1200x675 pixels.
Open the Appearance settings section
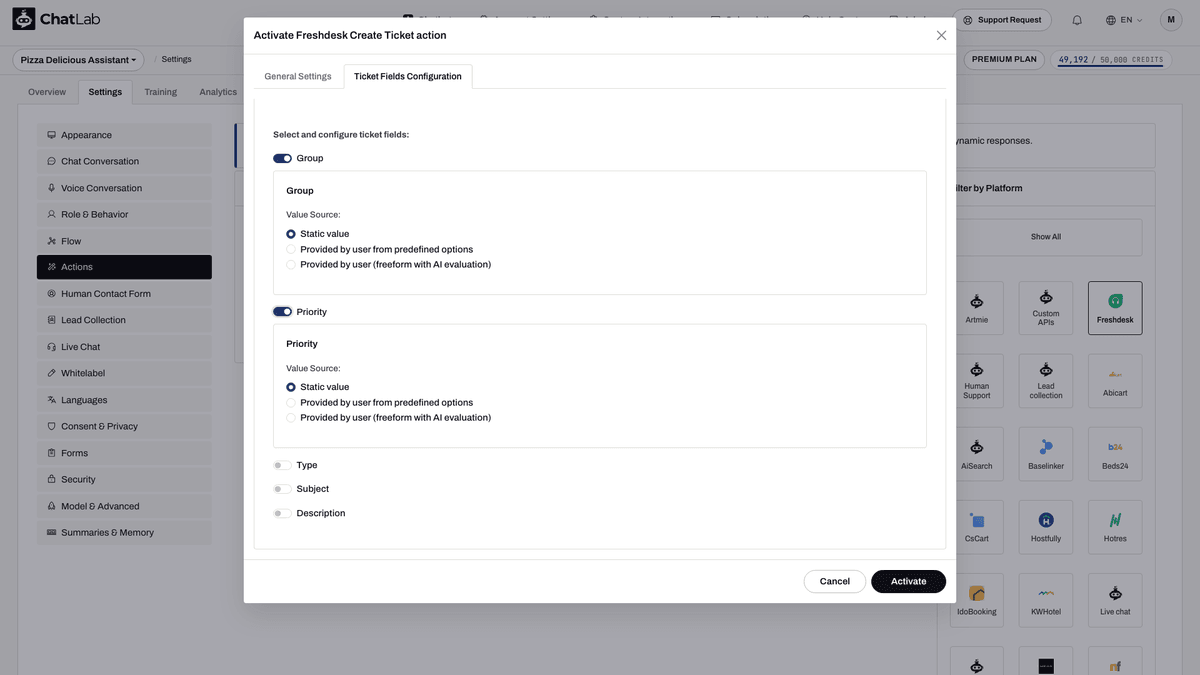click(x=124, y=135)
